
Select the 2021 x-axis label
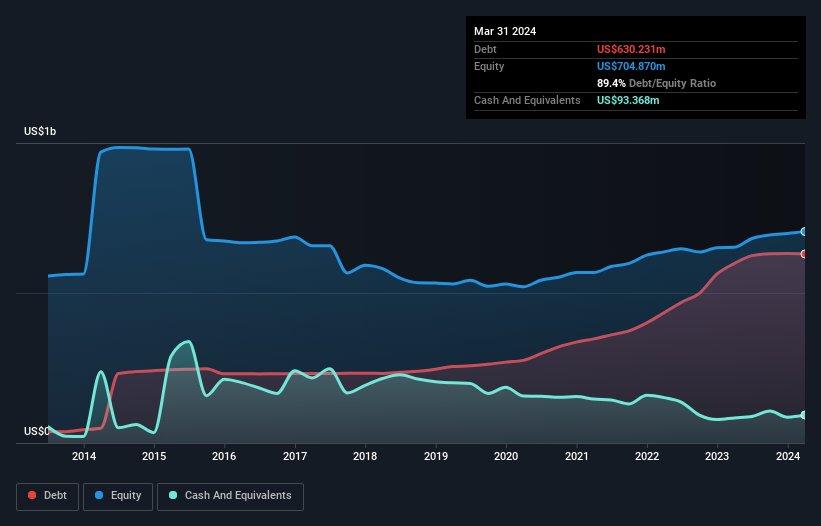click(576, 456)
